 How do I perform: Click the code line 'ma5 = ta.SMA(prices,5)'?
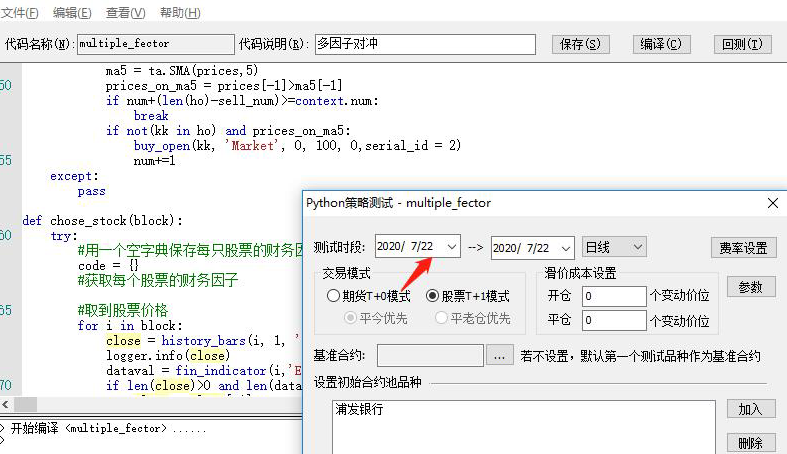(x=182, y=70)
